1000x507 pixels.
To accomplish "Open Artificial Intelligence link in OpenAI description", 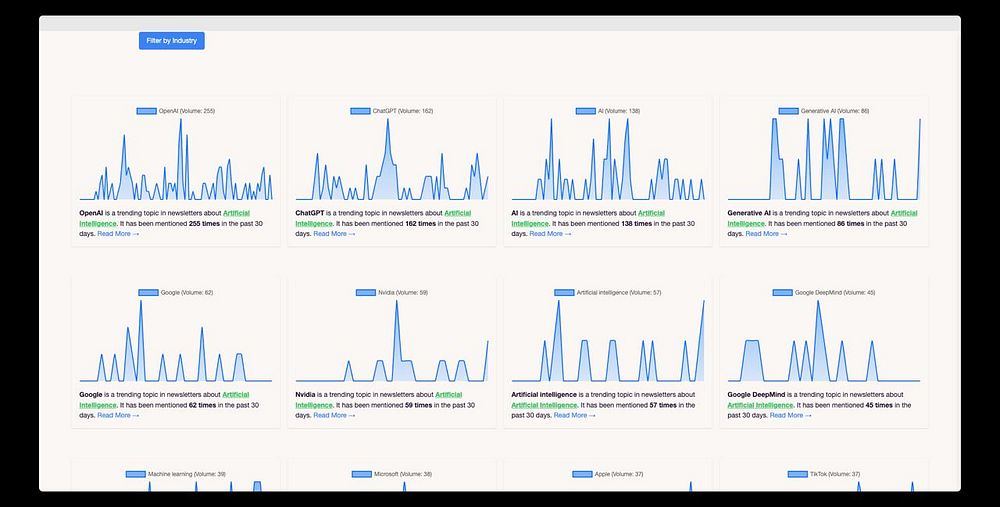I will [x=165, y=218].
